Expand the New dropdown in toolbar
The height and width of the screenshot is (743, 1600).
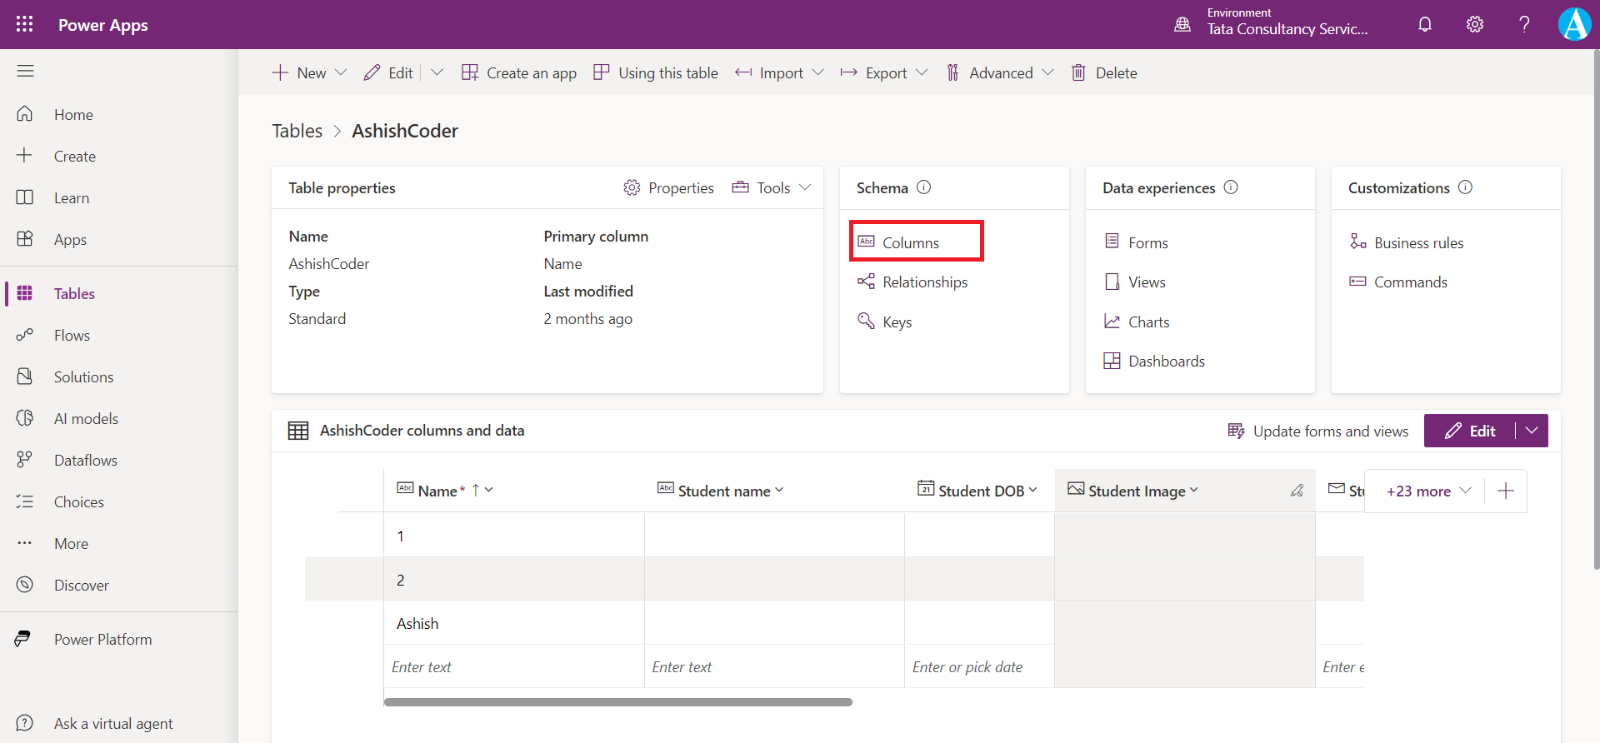point(340,73)
